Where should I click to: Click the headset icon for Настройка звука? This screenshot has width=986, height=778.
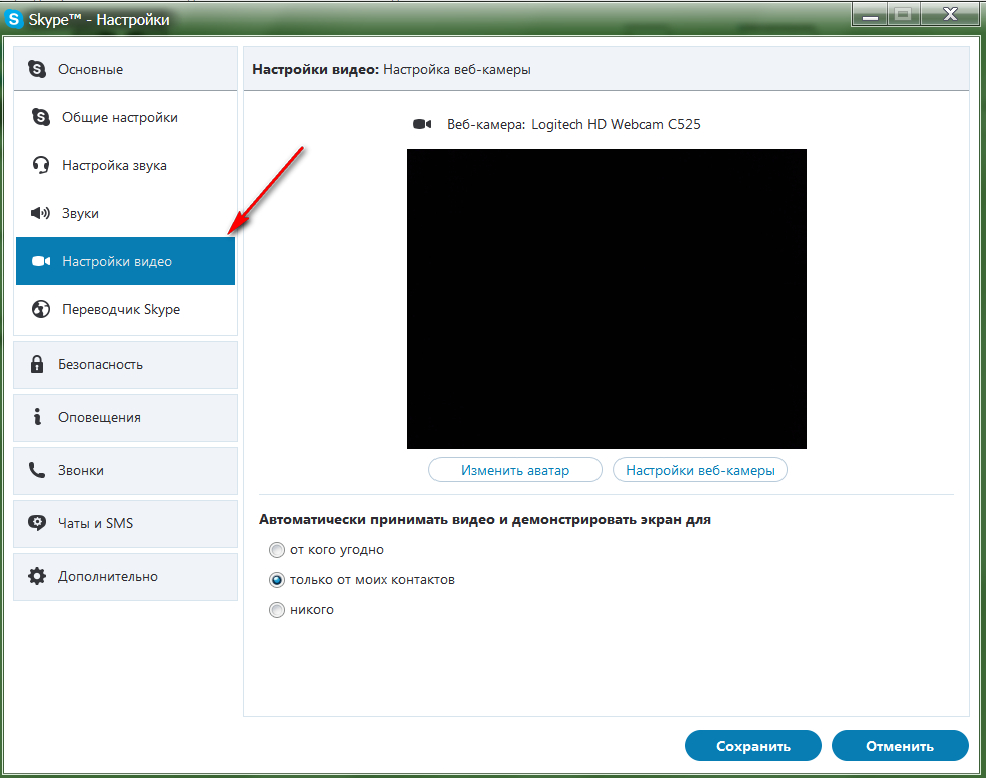pyautogui.click(x=41, y=165)
